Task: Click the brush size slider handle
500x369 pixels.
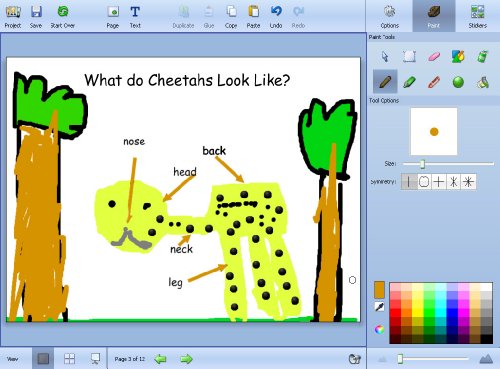Action: click(422, 164)
